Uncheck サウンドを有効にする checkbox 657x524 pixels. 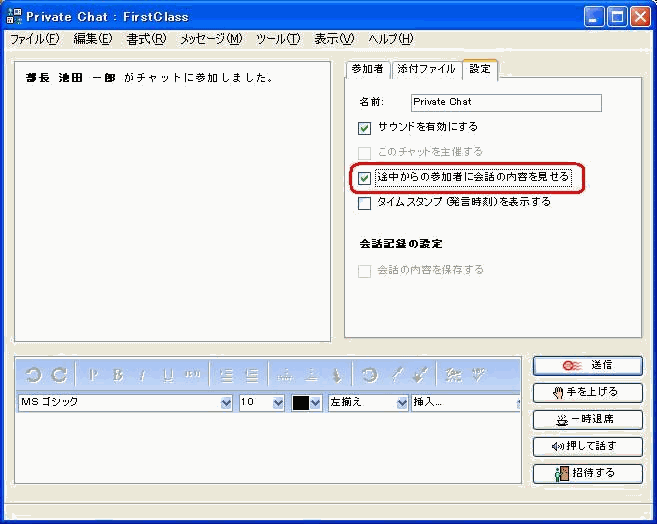tap(365, 128)
